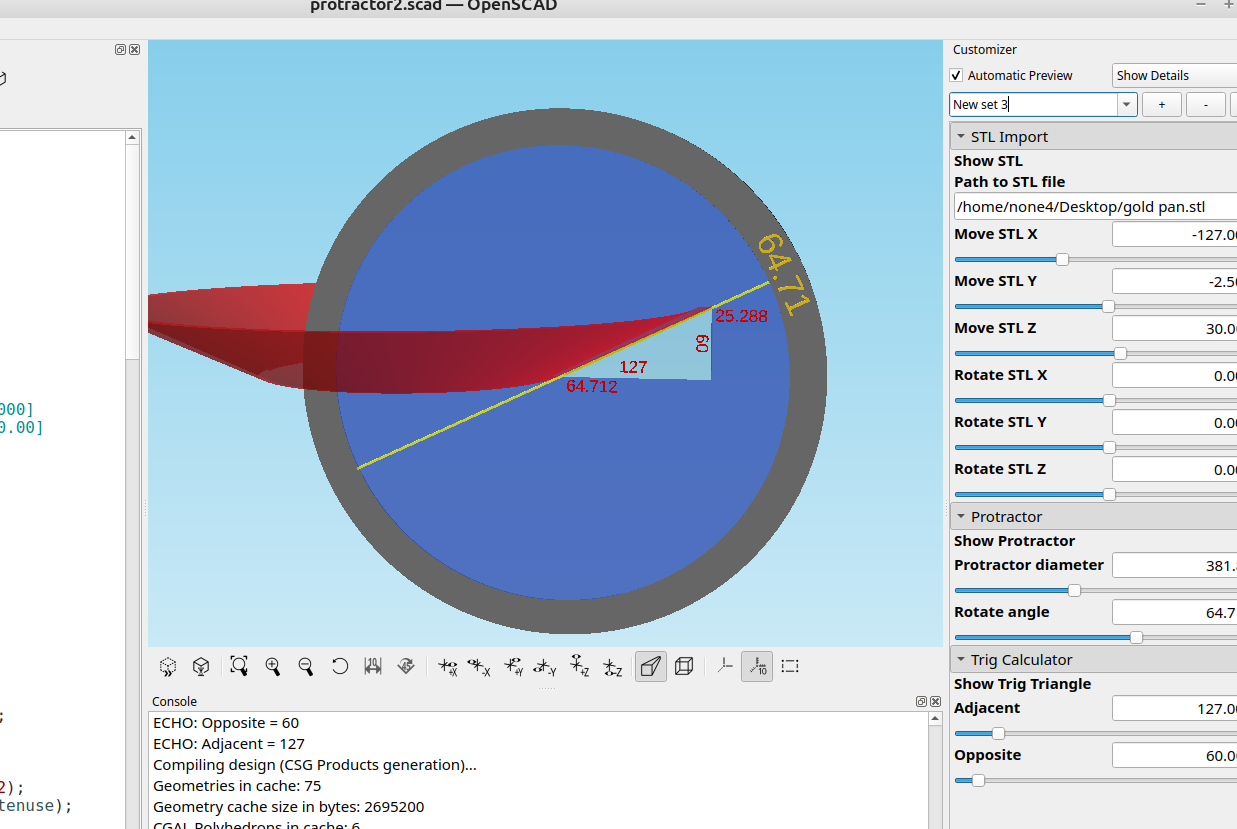Click the minus button to remove preset
This screenshot has width=1237, height=829.
(x=1206, y=104)
